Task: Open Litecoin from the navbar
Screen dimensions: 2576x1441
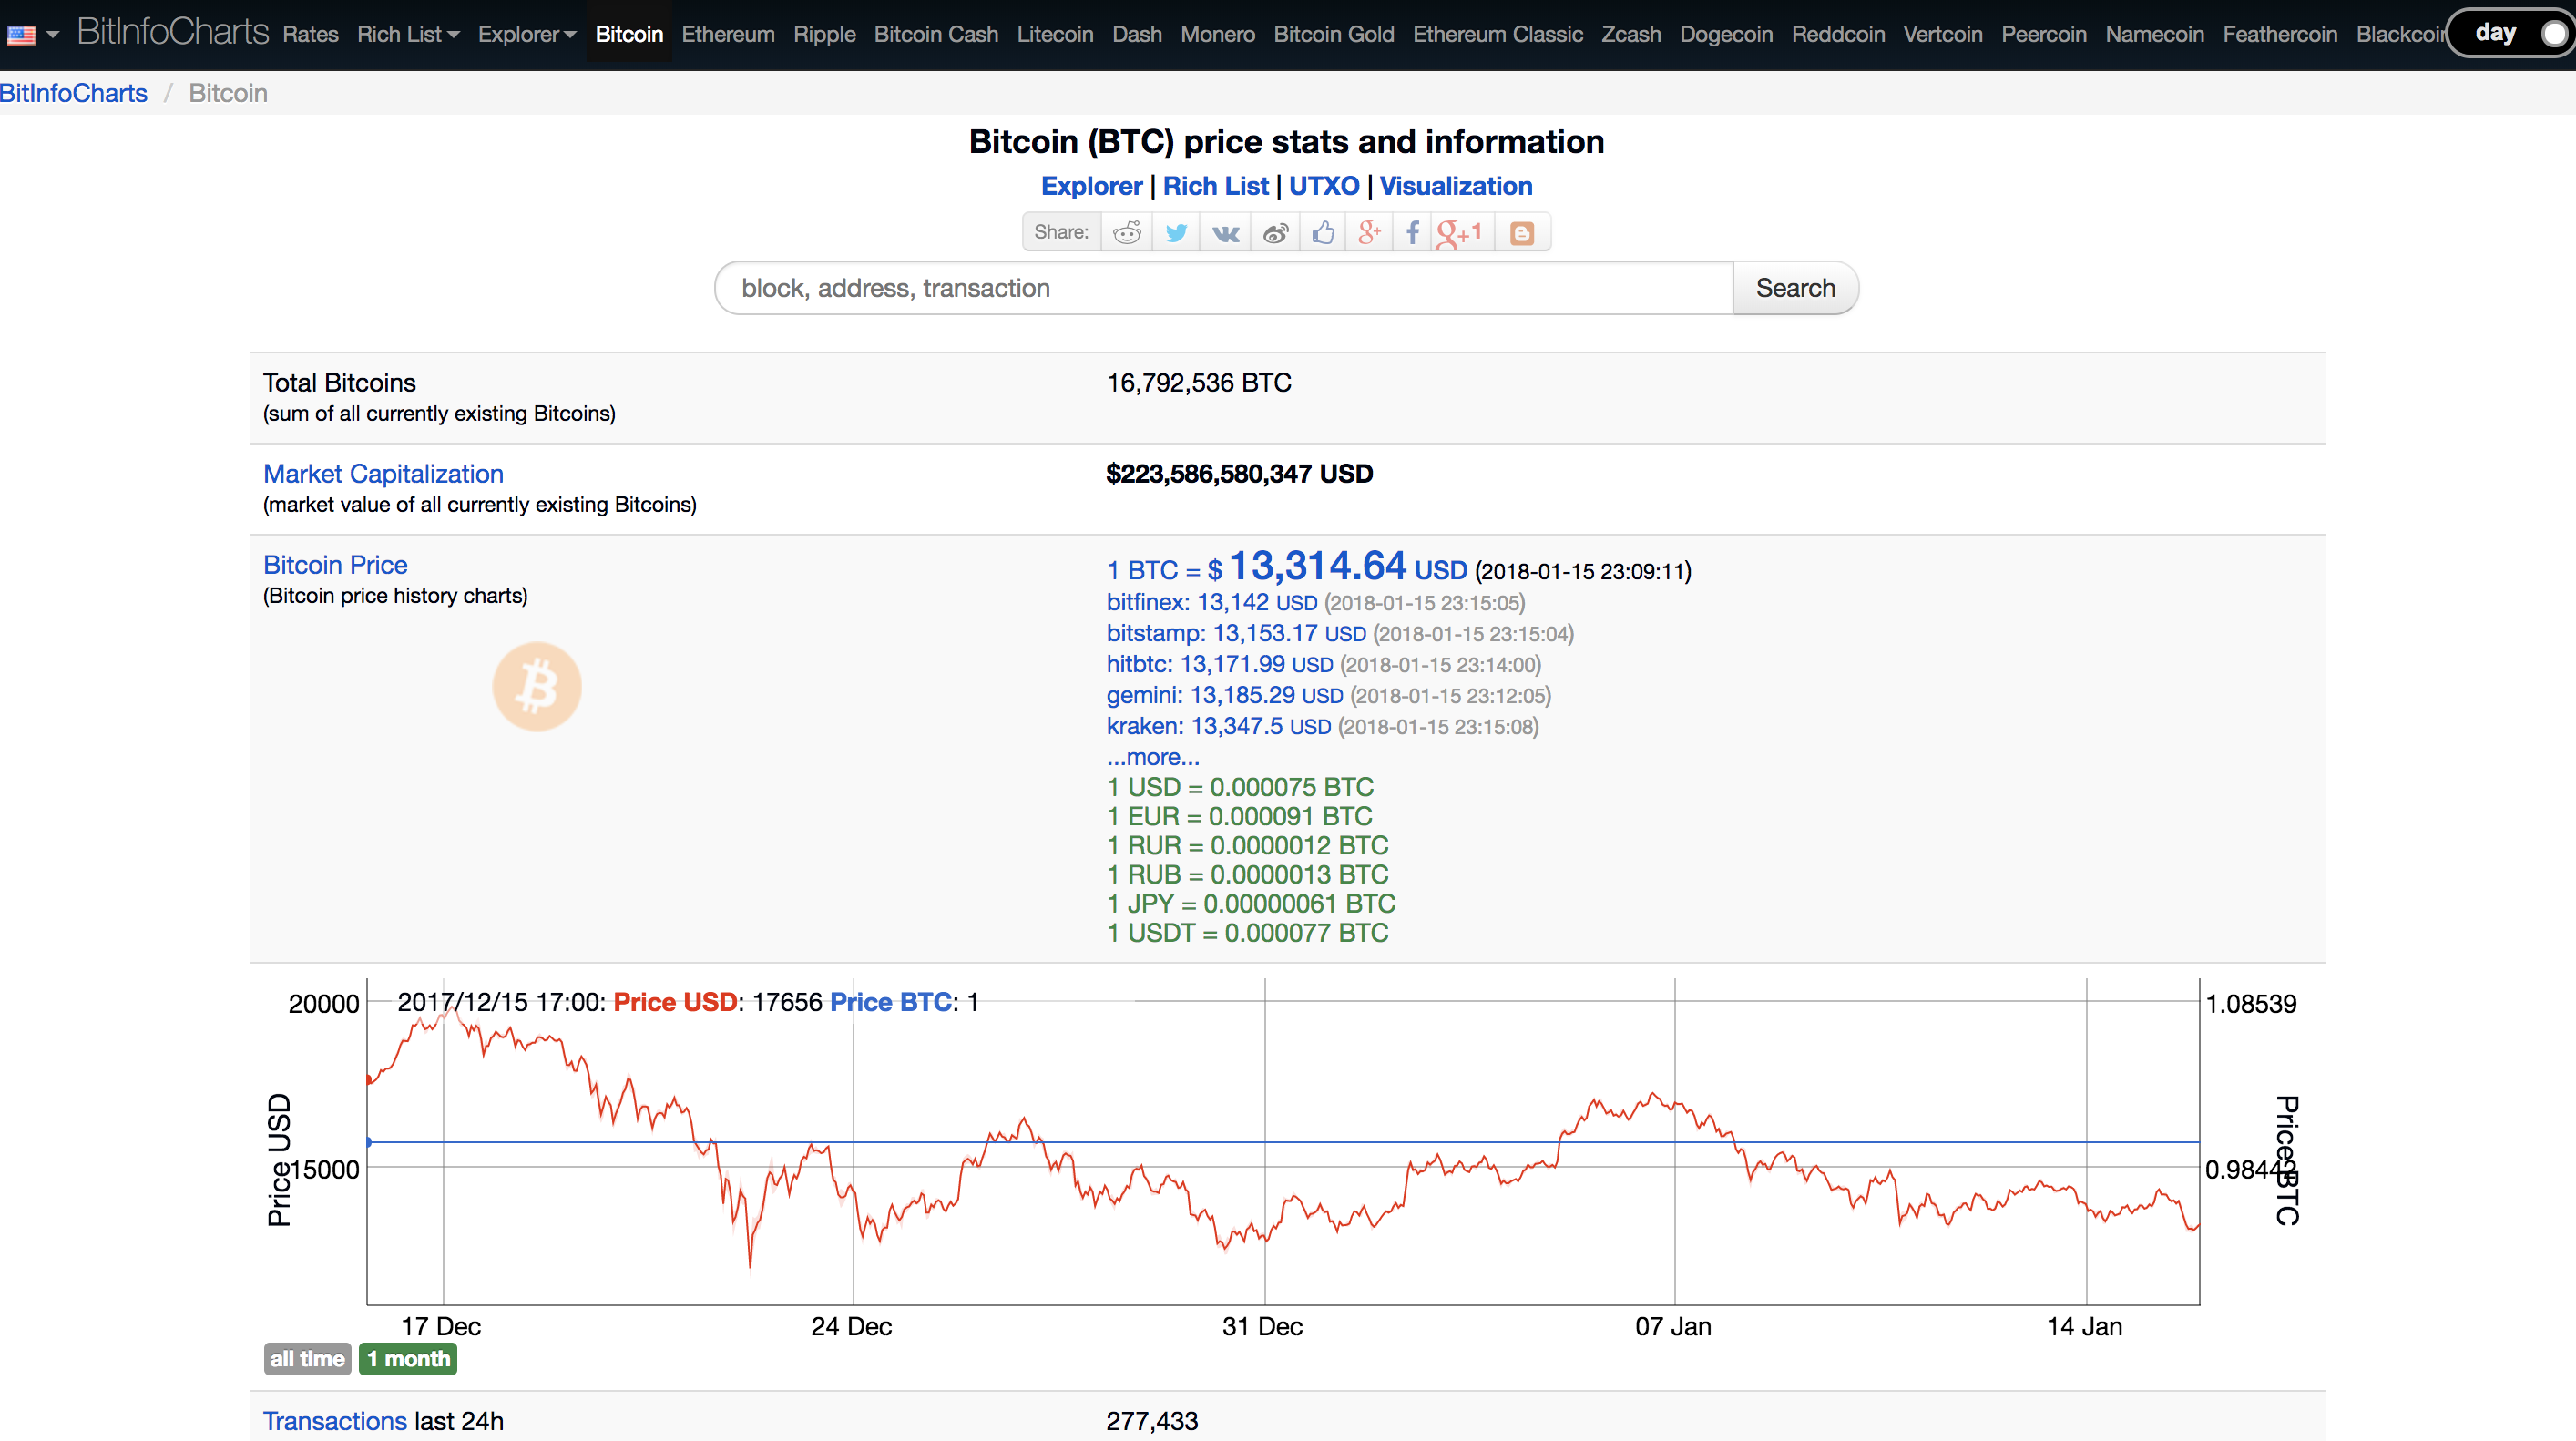Action: pyautogui.click(x=1055, y=34)
